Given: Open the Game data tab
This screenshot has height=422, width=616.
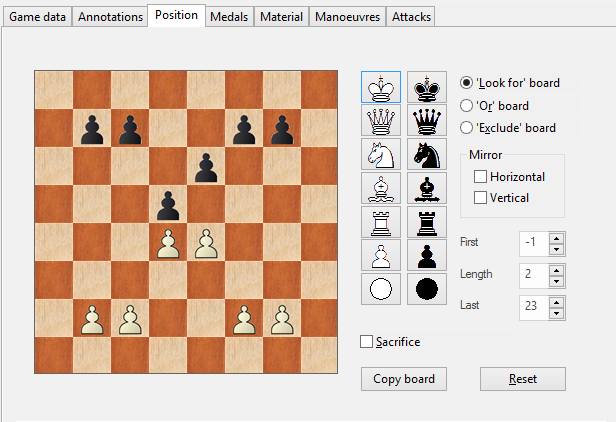Looking at the screenshot, I should [x=37, y=17].
